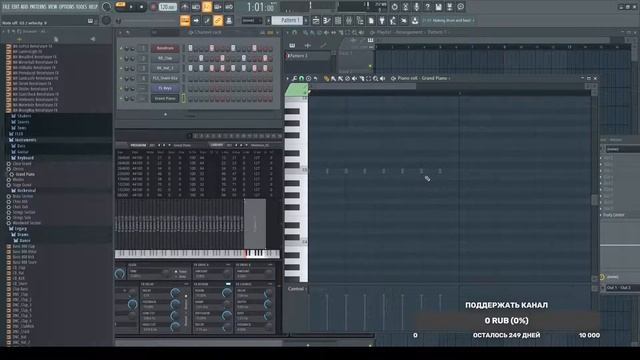Click the tempo display field

pos(168,7)
